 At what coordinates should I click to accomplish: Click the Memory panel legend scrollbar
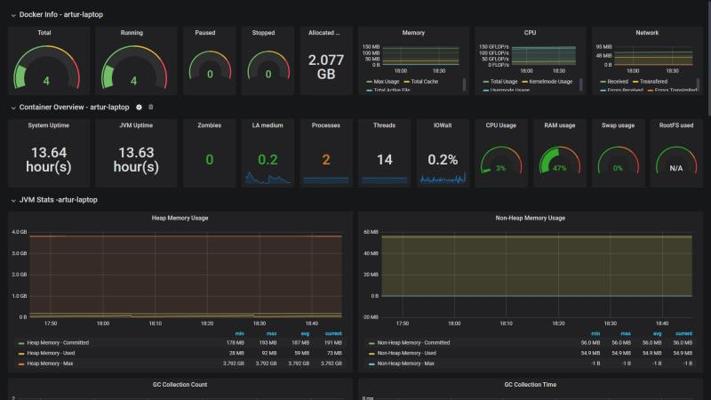pyautogui.click(x=464, y=84)
